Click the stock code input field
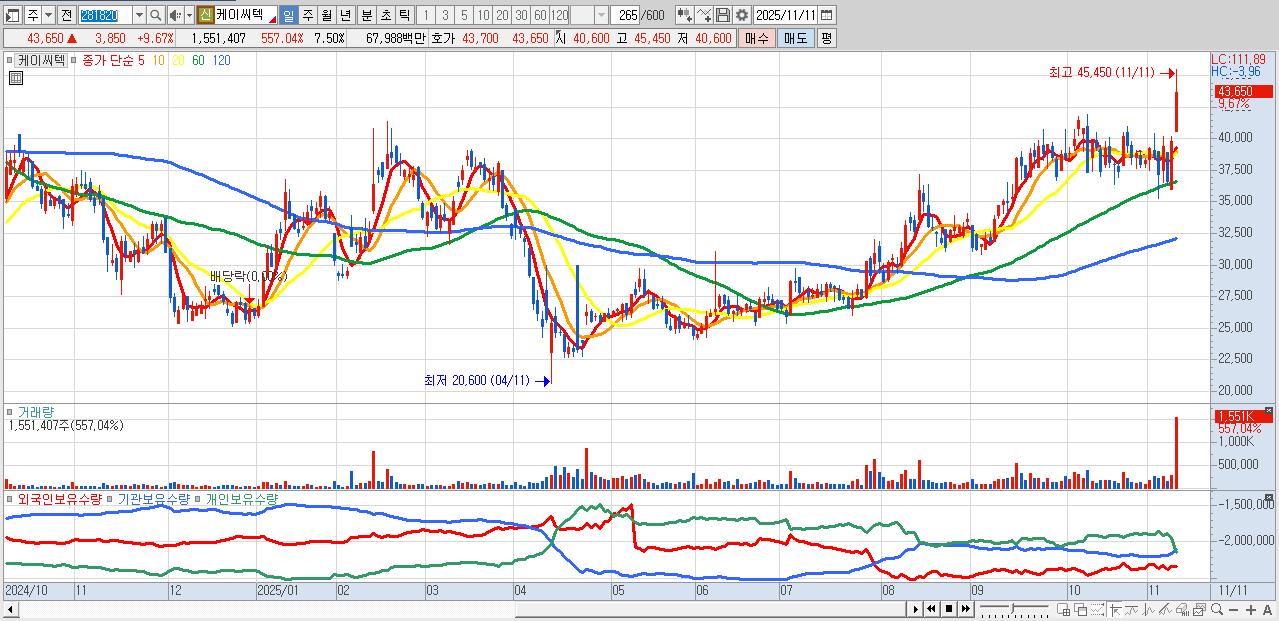 105,15
